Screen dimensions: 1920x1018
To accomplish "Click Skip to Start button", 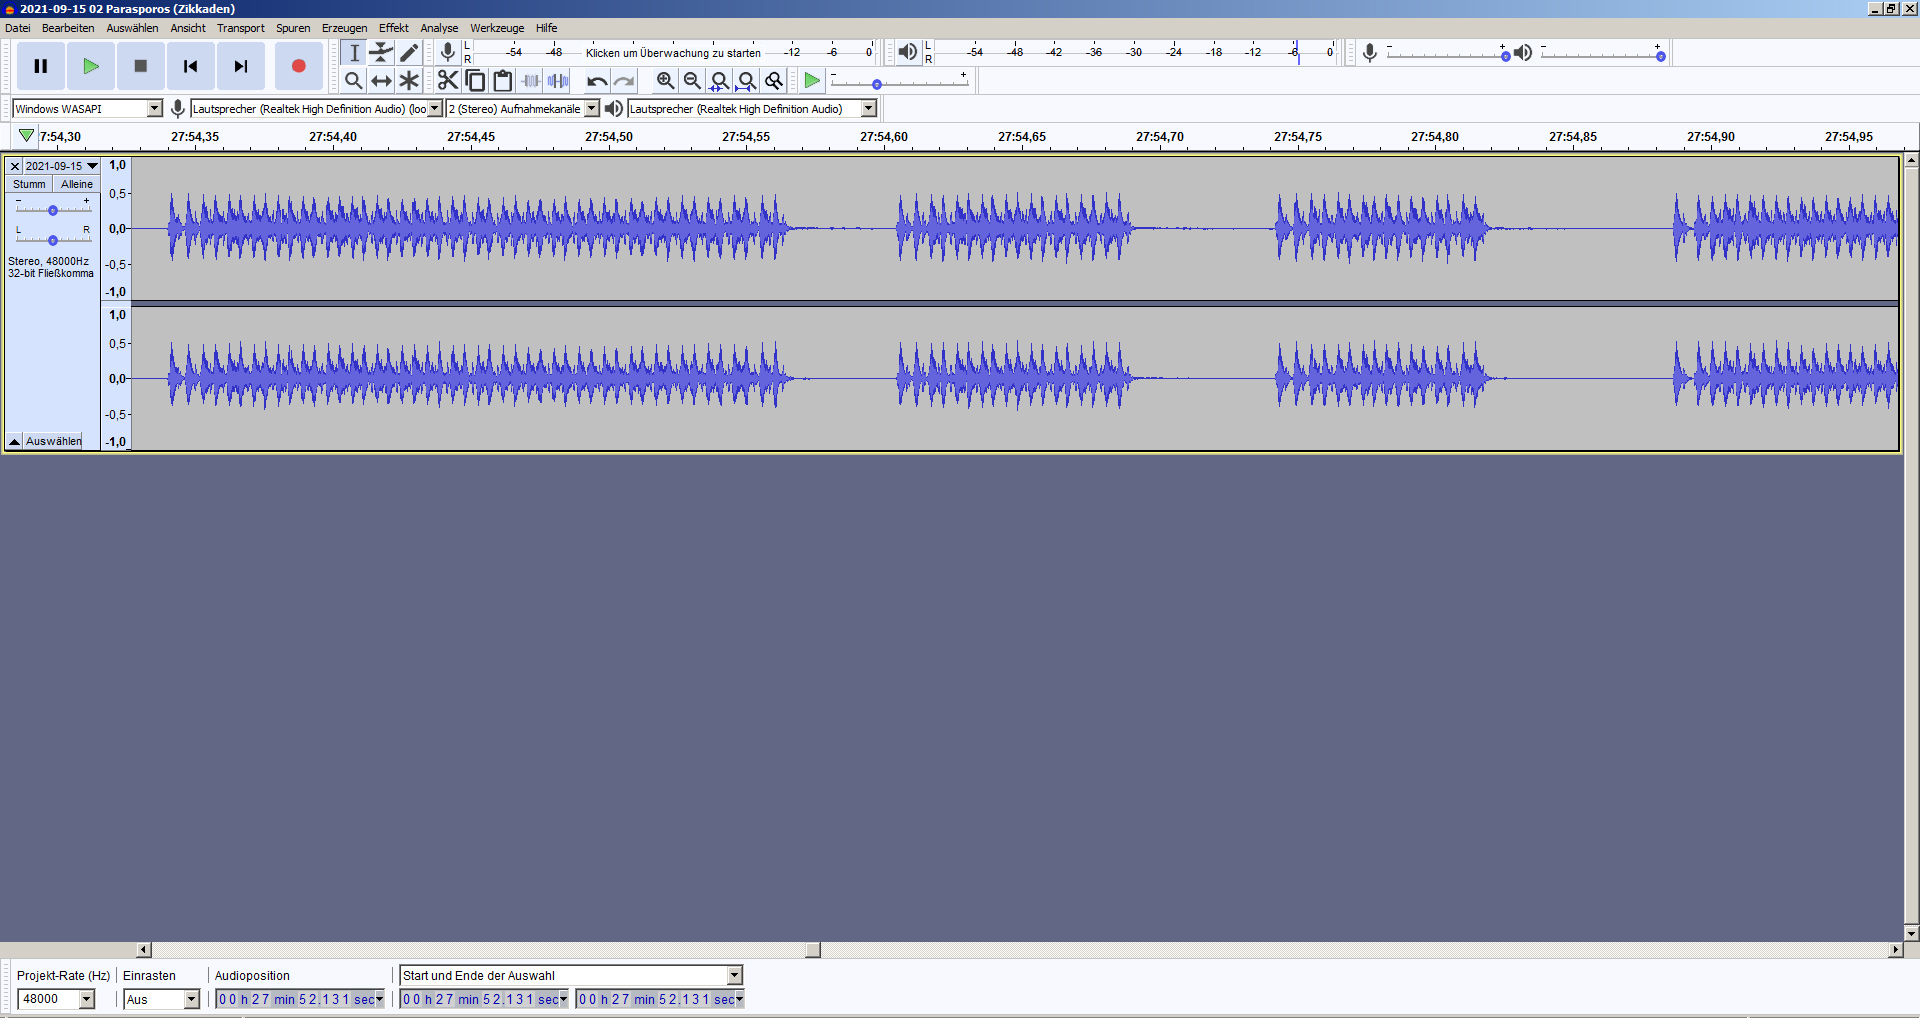I will pos(190,66).
